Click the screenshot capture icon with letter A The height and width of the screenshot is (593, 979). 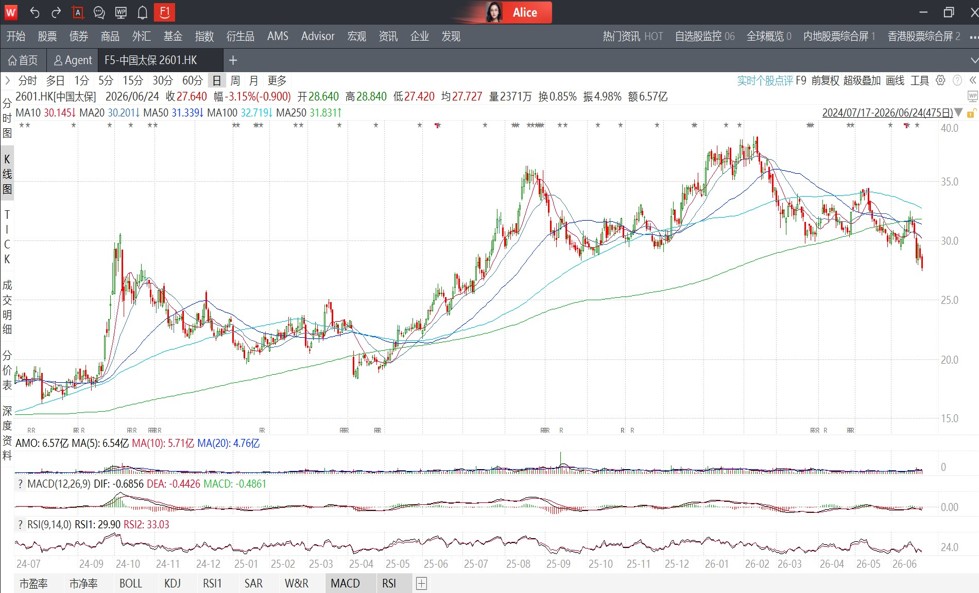[x=77, y=12]
